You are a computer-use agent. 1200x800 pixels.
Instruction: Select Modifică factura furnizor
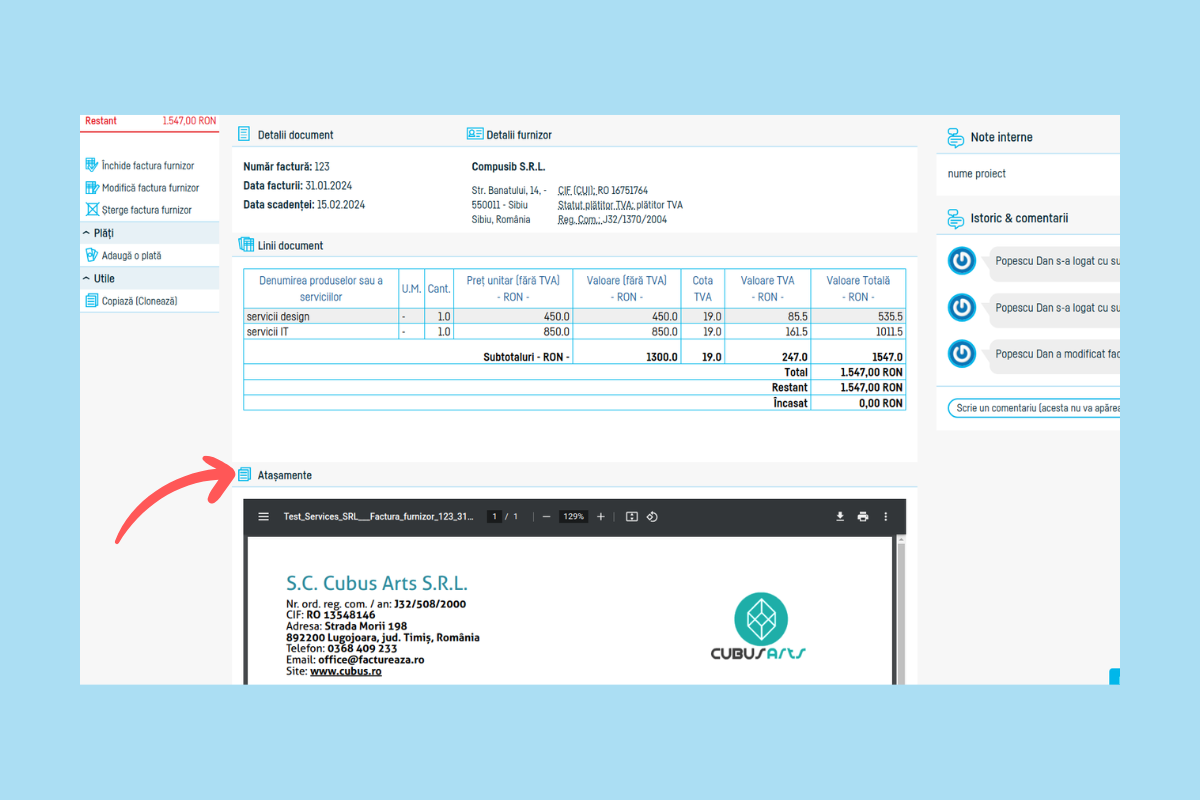click(x=149, y=188)
